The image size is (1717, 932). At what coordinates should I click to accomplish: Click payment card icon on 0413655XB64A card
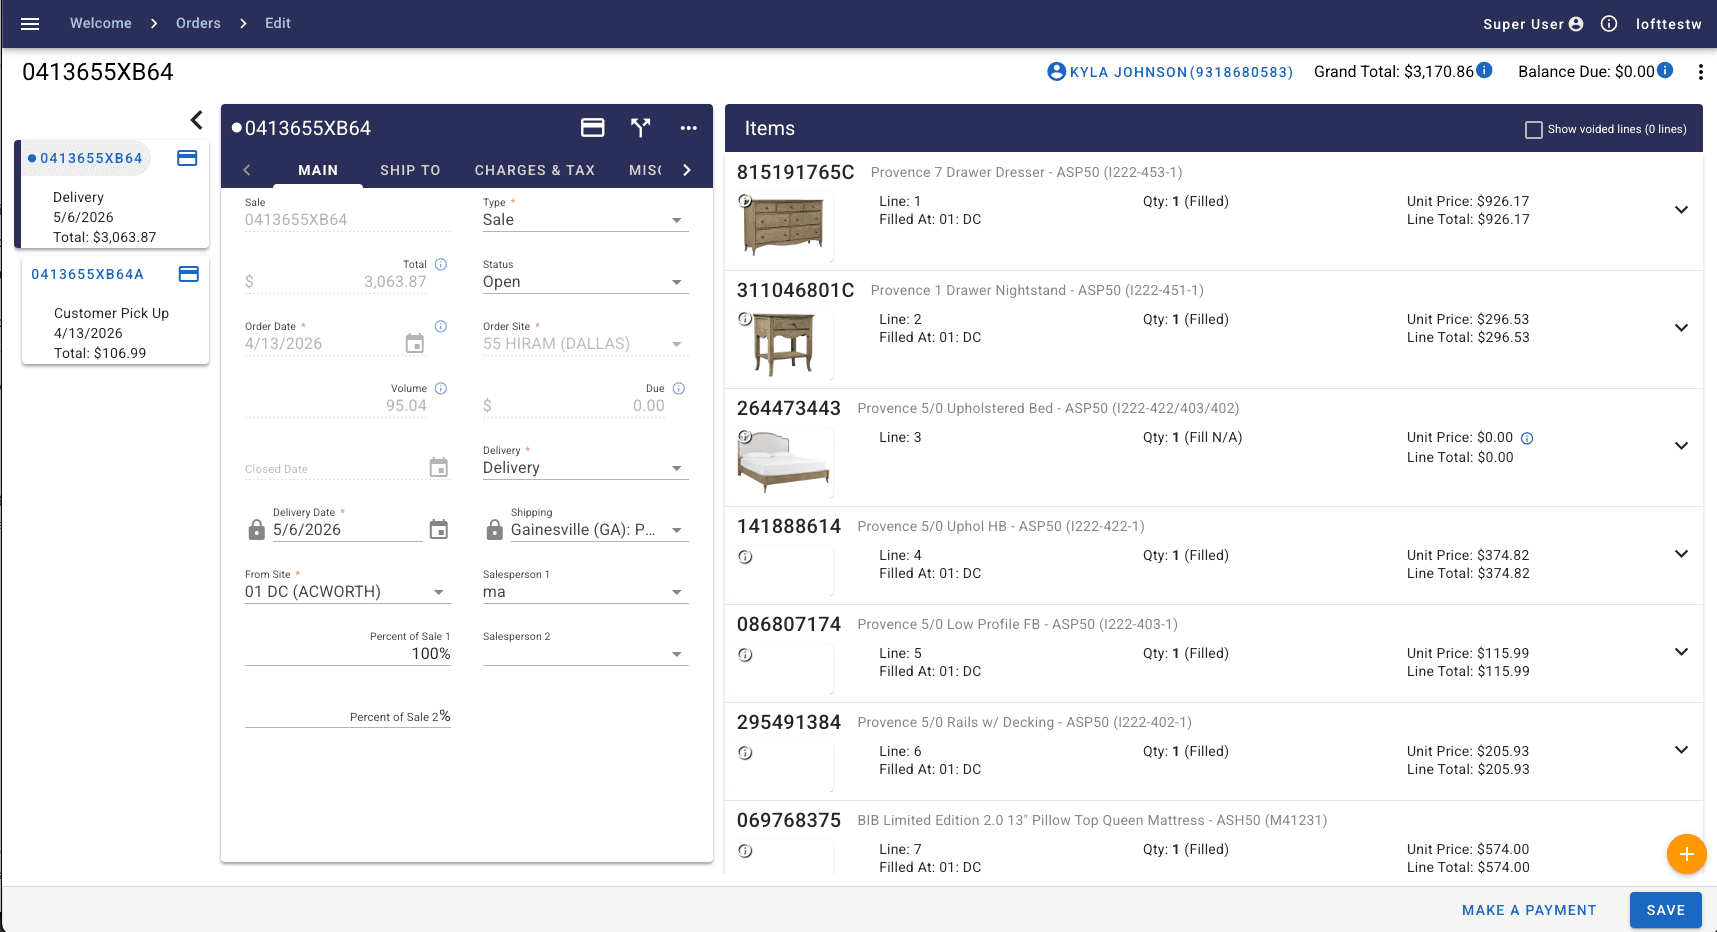click(x=189, y=274)
